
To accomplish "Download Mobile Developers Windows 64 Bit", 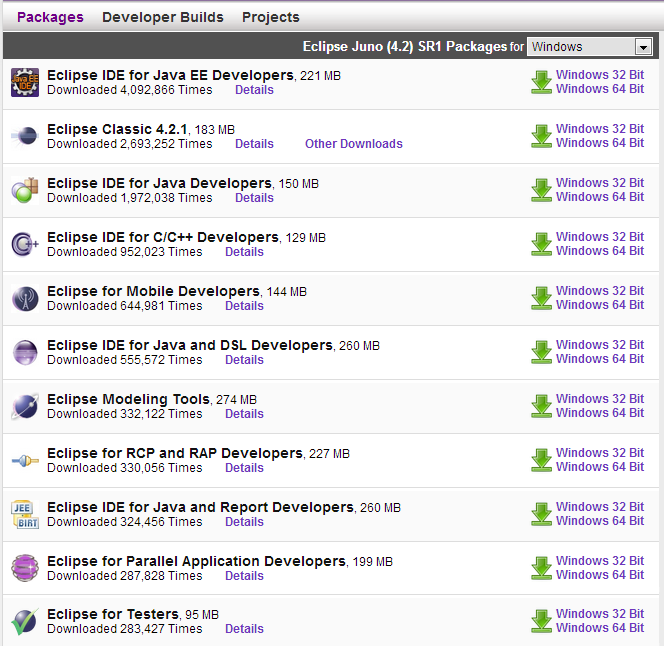I will 600,305.
